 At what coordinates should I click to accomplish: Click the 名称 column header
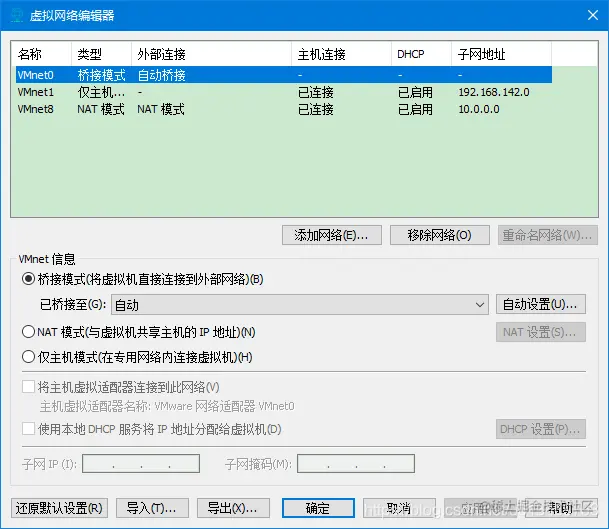(x=42, y=54)
